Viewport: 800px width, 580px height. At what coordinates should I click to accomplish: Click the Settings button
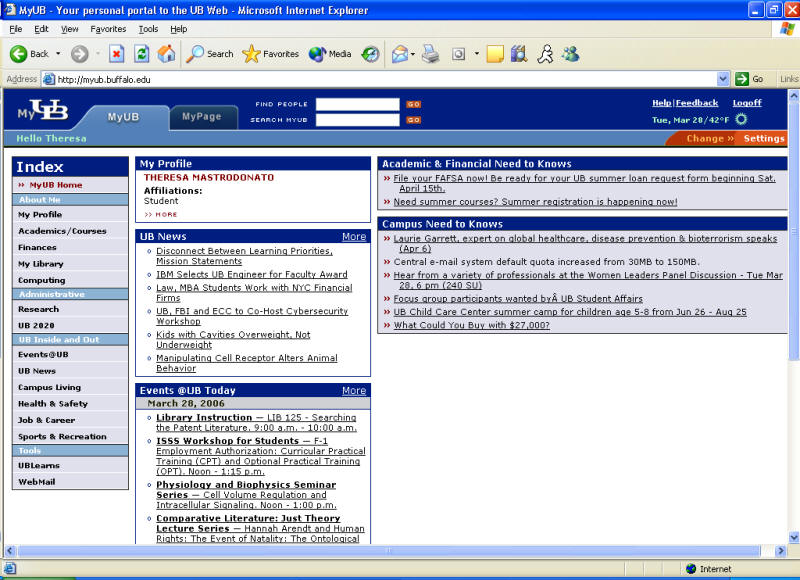(x=764, y=138)
